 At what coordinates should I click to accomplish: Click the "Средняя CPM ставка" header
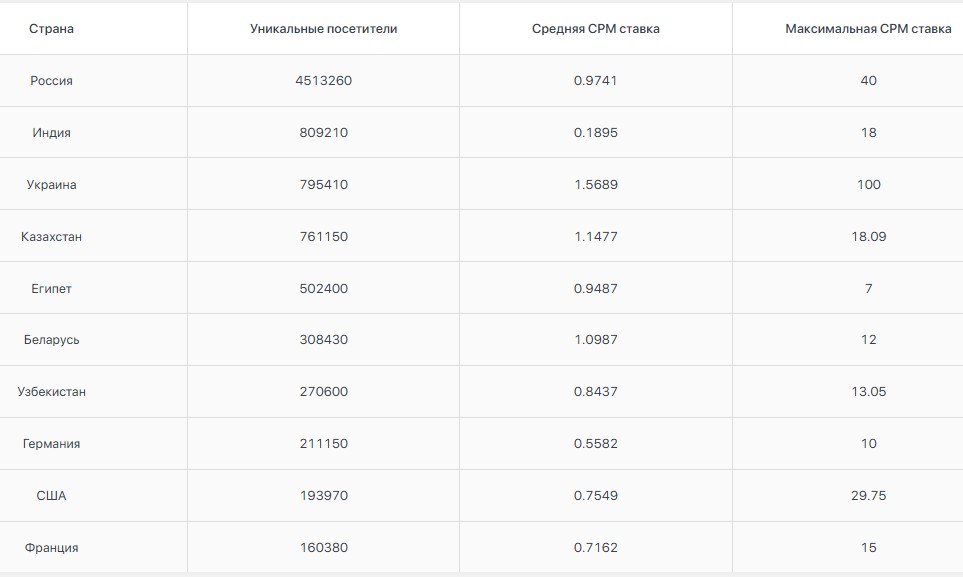(x=595, y=29)
